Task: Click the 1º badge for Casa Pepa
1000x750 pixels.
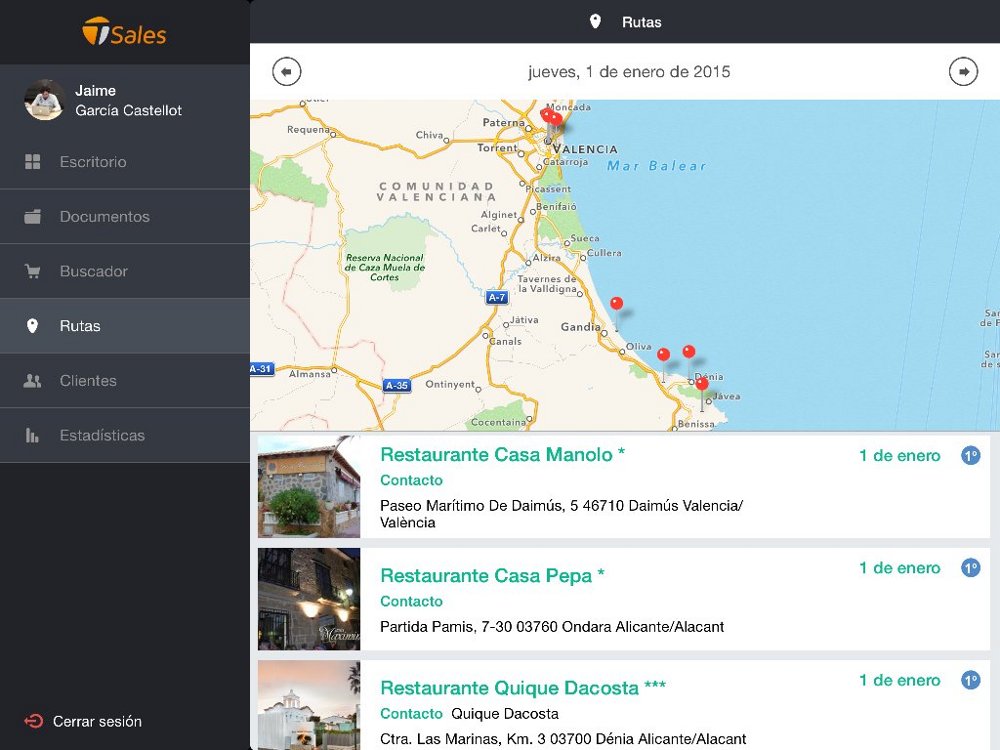Action: pos(971,568)
